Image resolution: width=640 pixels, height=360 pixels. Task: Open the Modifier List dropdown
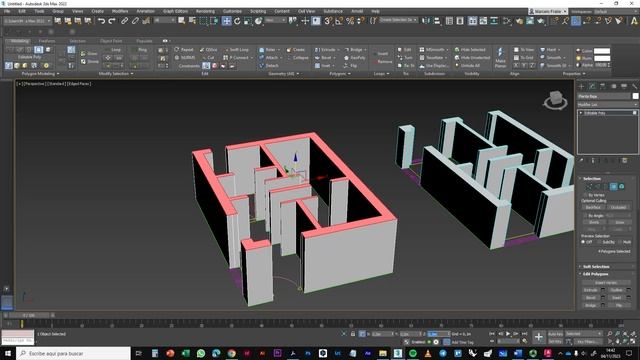click(607, 104)
